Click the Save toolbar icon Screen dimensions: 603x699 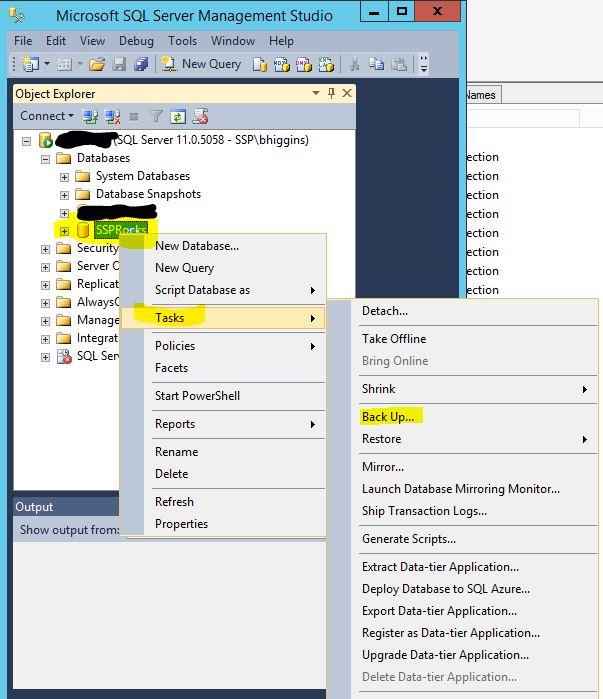119,64
